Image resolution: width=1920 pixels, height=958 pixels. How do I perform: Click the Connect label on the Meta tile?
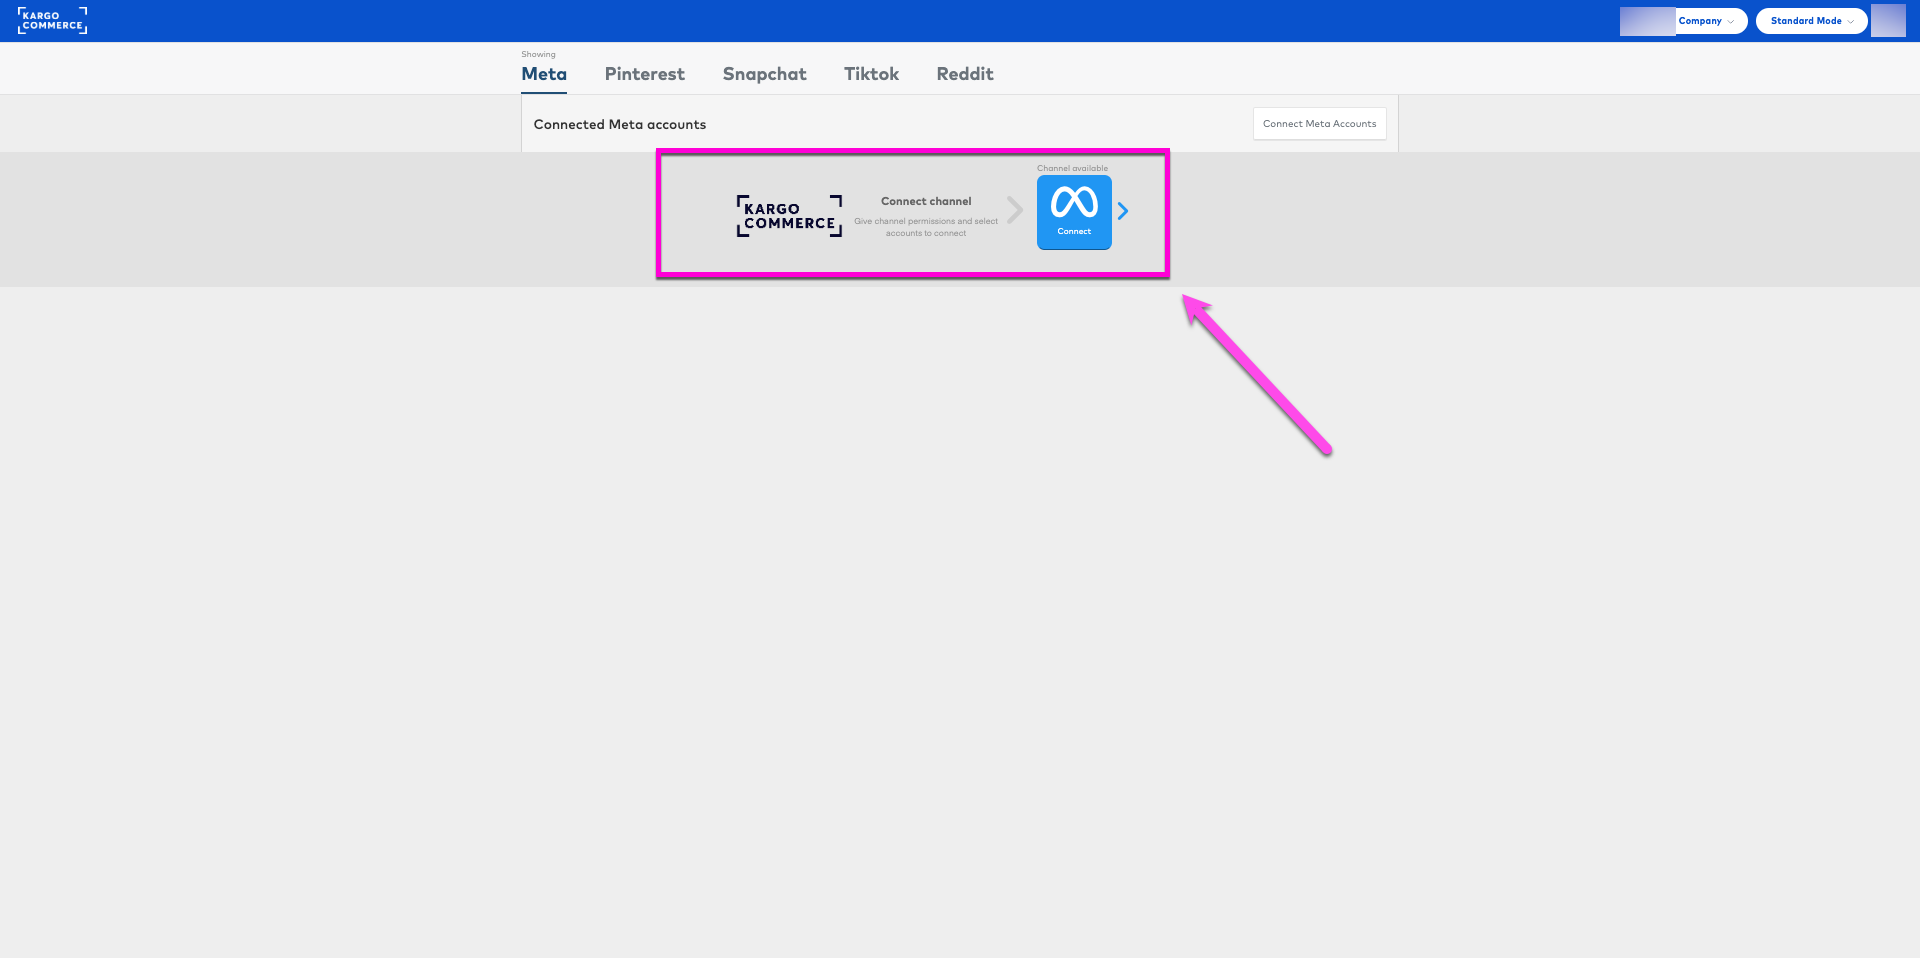pos(1073,230)
